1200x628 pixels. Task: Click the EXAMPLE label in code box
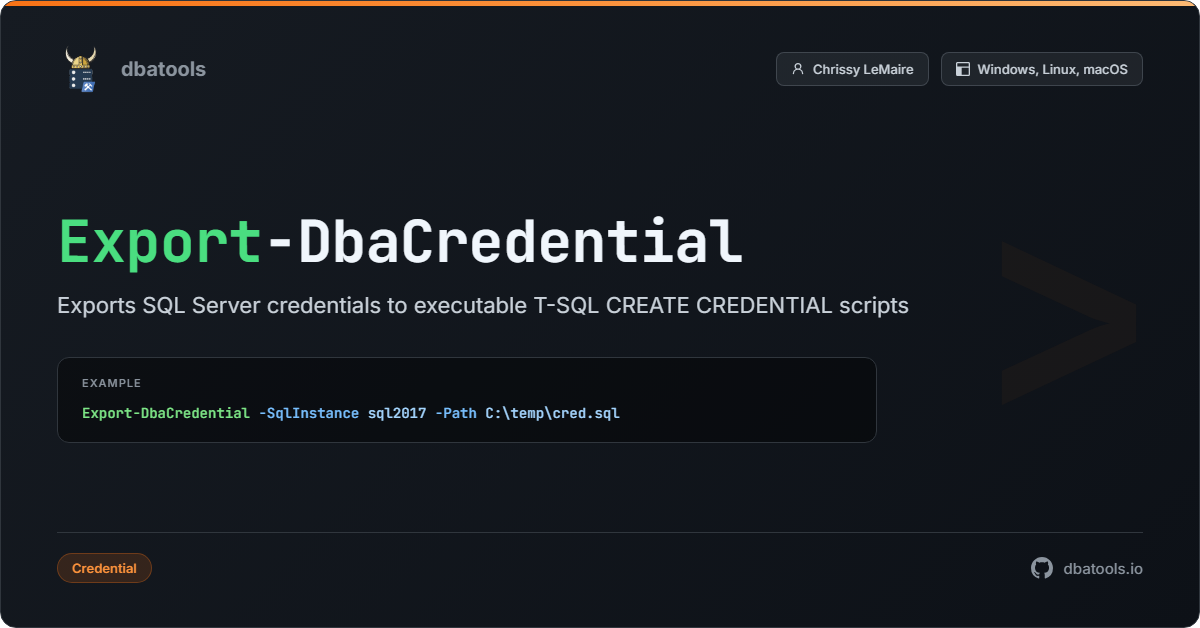pos(111,383)
